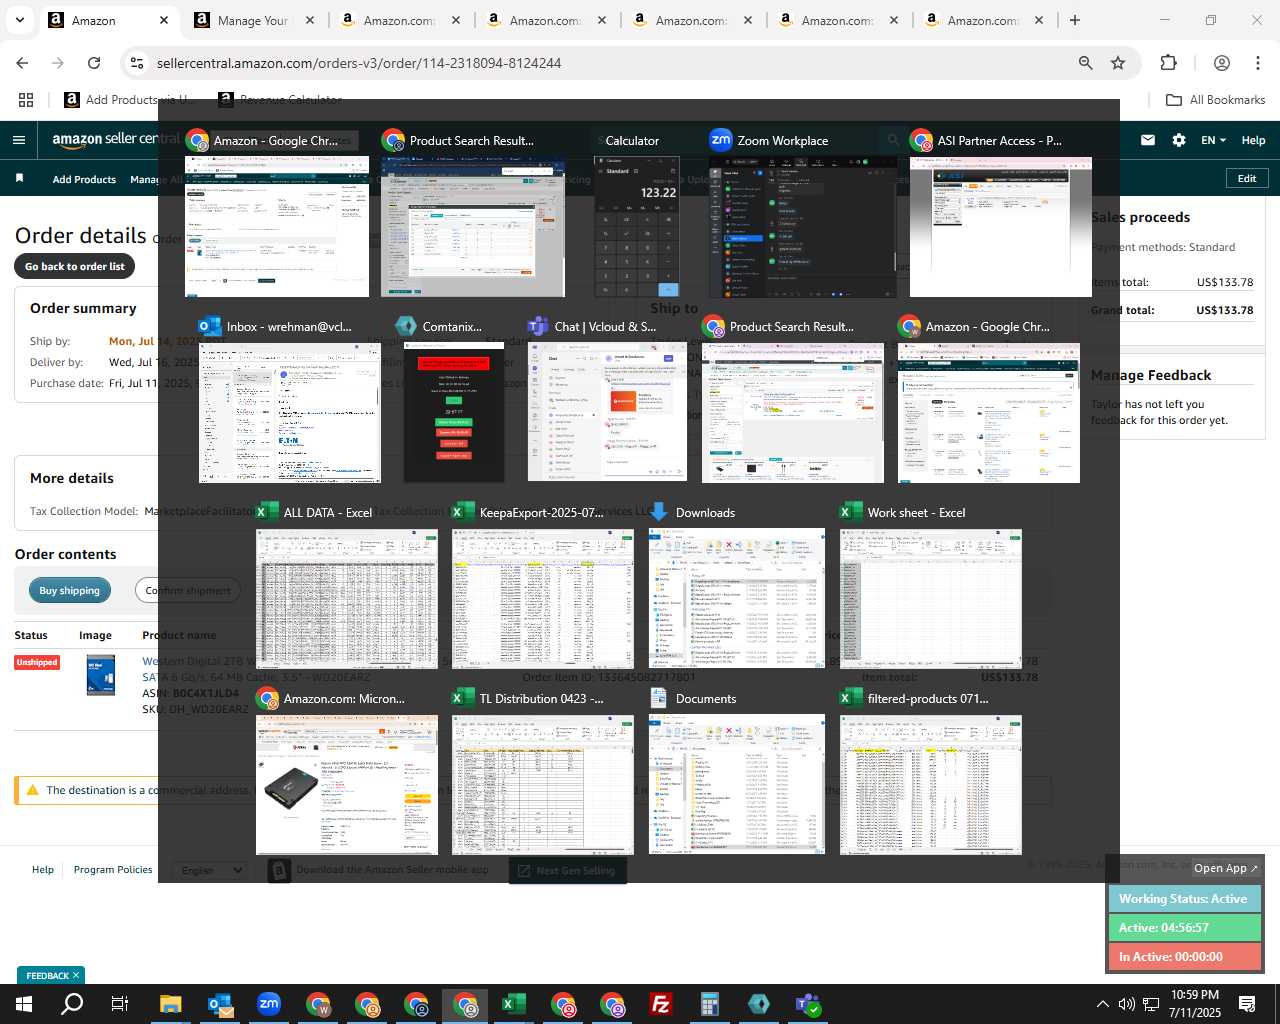Click the Edit button in bookmarks bar
This screenshot has height=1024, width=1280.
point(1247,178)
